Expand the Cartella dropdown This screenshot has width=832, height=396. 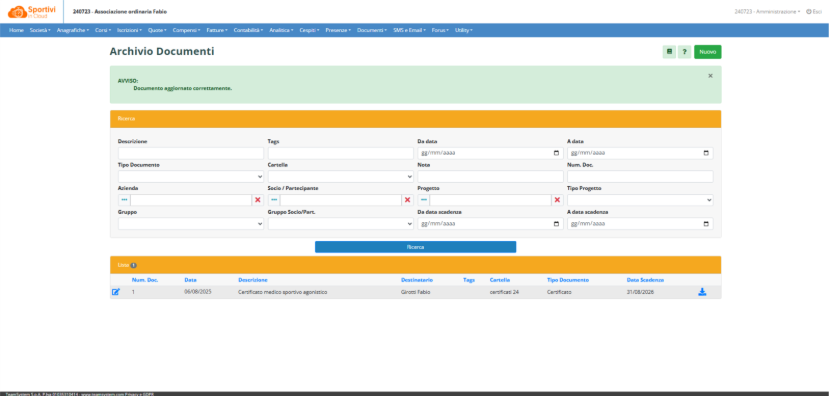(341, 177)
